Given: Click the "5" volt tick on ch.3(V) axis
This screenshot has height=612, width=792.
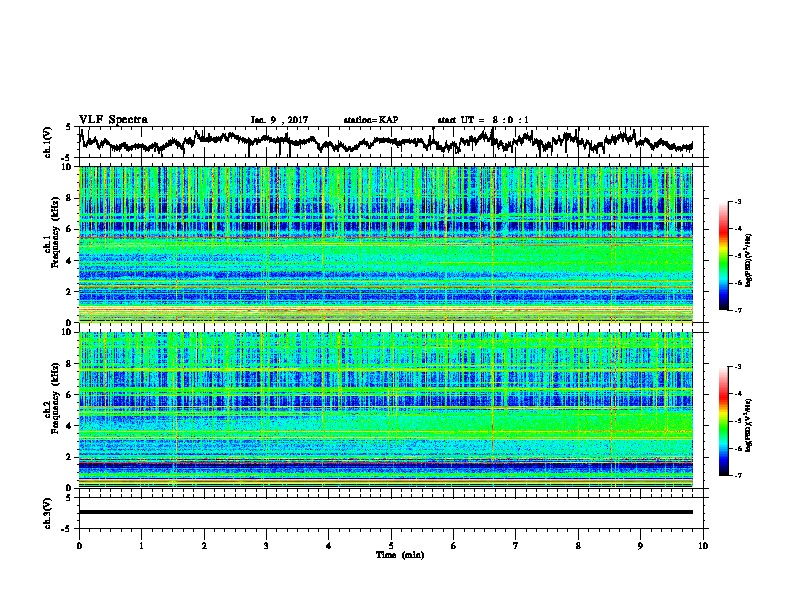Looking at the screenshot, I should click(69, 498).
